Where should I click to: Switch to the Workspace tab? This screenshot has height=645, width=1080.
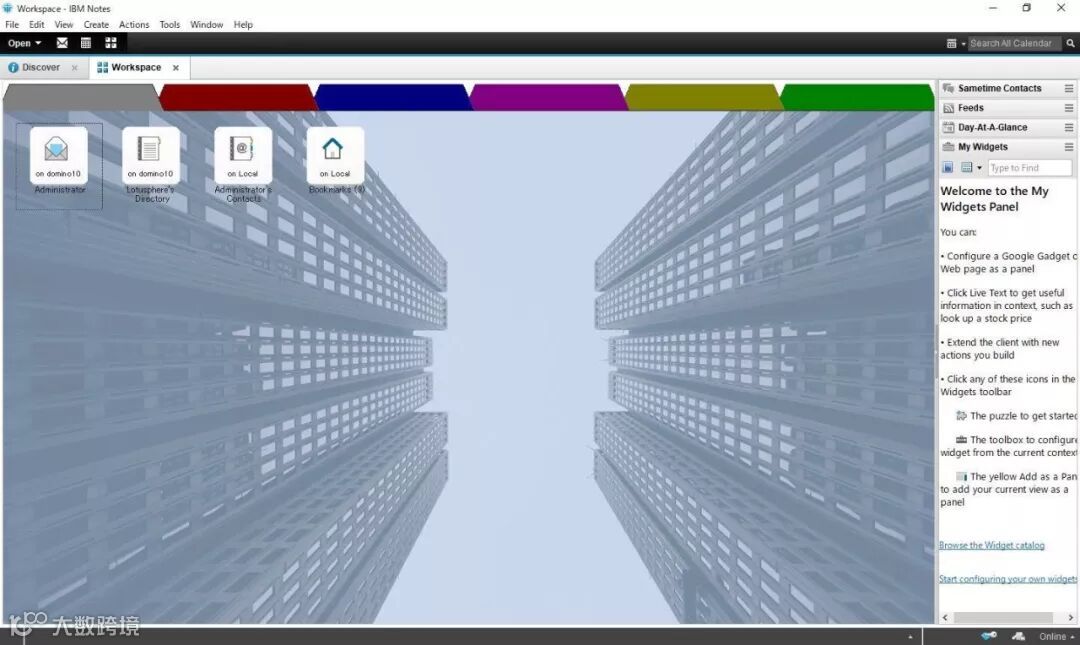click(136, 68)
